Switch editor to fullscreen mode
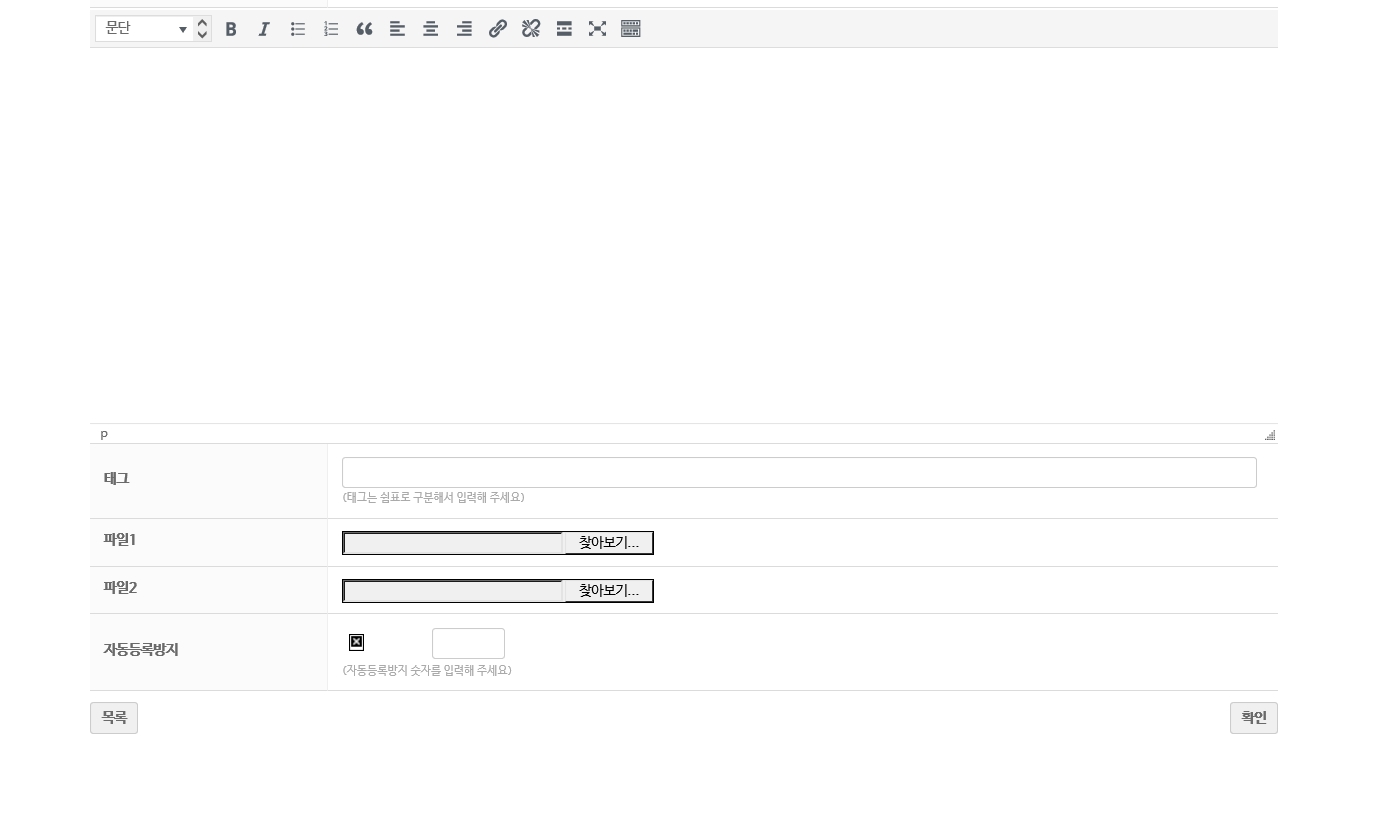1381x813 pixels. 597,29
